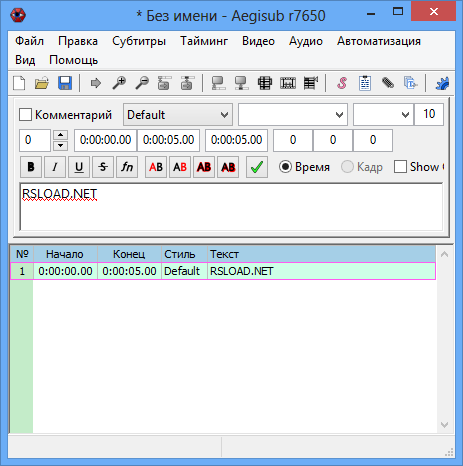Set outline color with third AB button
The width and height of the screenshot is (463, 466).
click(x=204, y=167)
